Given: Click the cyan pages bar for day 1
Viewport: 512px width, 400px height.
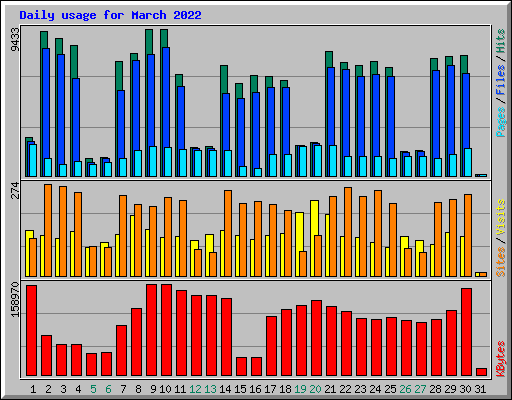Looking at the screenshot, I should pyautogui.click(x=33, y=160).
